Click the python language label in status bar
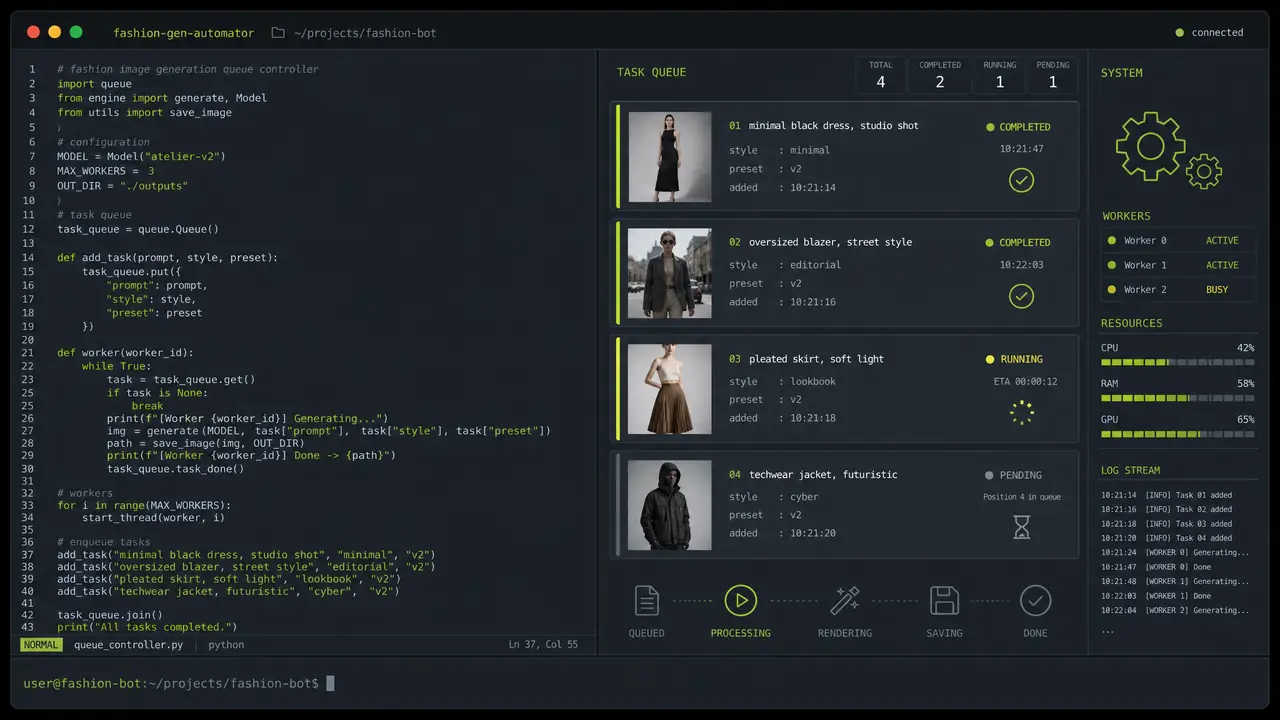This screenshot has height=720, width=1280. click(x=226, y=645)
